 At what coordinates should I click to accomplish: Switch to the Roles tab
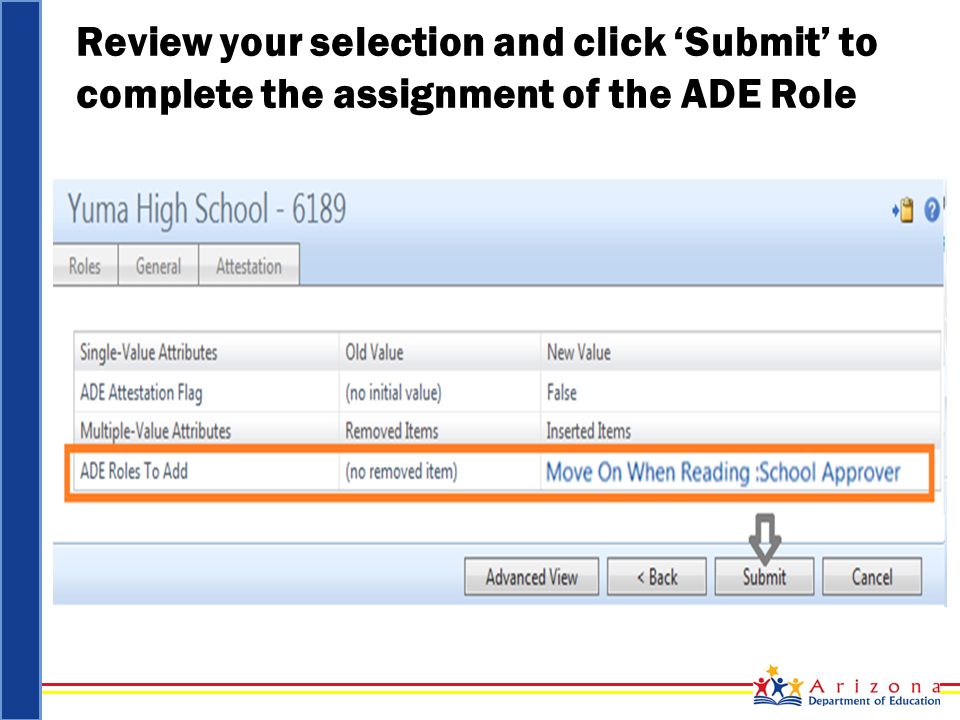[x=85, y=264]
